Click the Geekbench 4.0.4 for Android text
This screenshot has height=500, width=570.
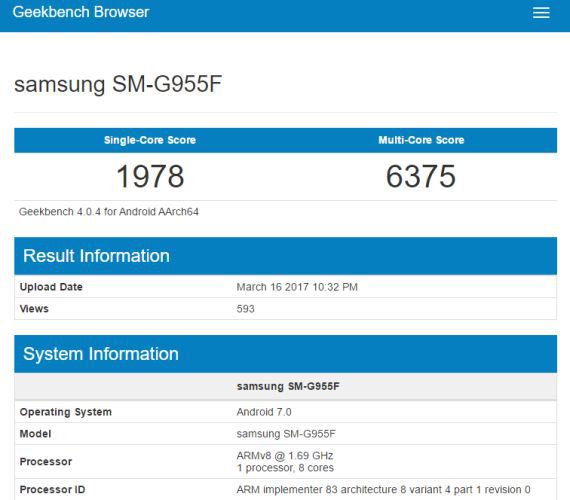(x=109, y=212)
